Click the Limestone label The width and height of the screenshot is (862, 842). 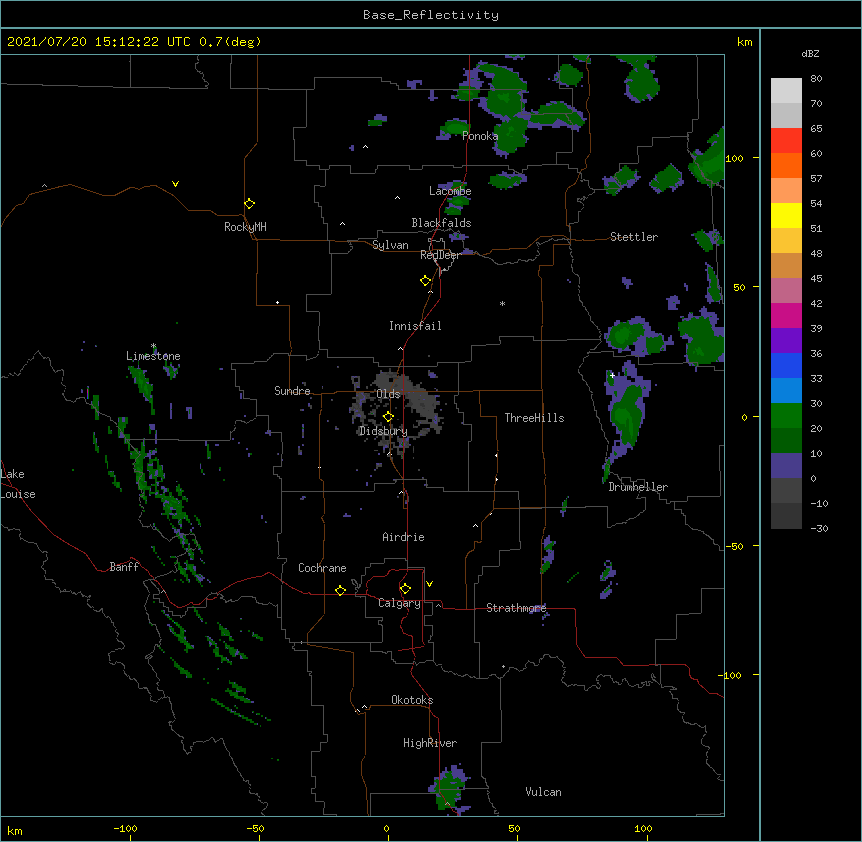pos(153,356)
